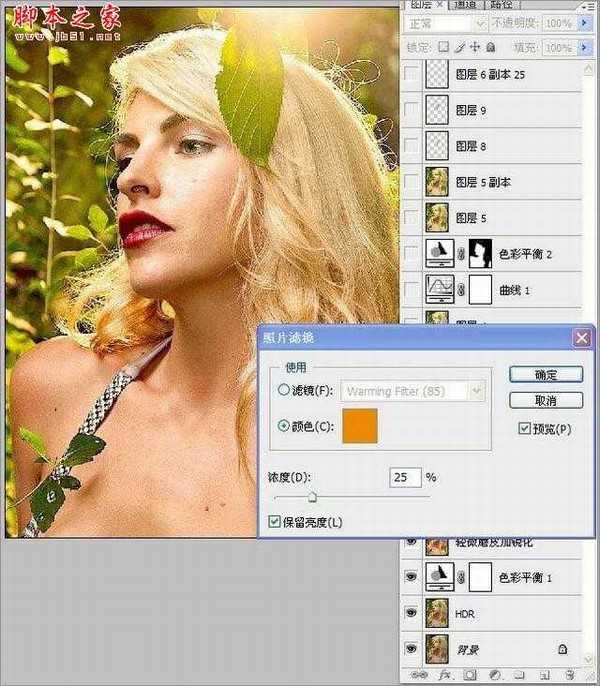Open the blend mode 正常 dropdown
Screen dimensions: 600x686
pyautogui.click(x=443, y=24)
